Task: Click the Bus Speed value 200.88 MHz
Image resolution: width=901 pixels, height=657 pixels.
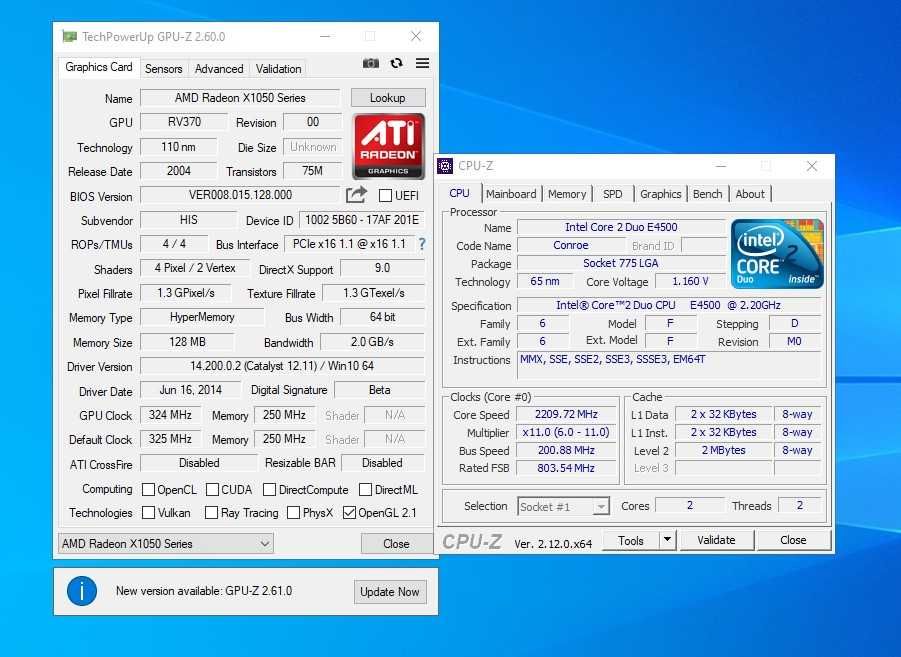Action: (x=566, y=450)
